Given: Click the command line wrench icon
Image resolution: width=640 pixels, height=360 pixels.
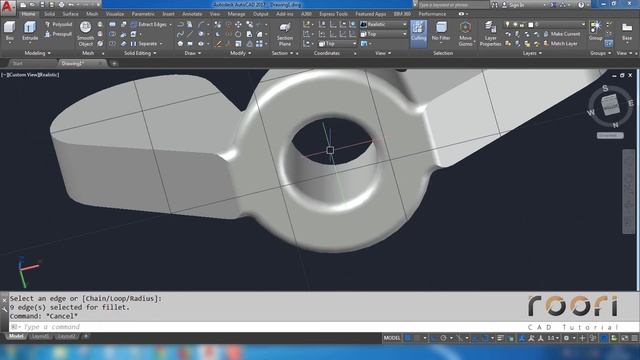Looking at the screenshot, I should [x=4, y=310].
